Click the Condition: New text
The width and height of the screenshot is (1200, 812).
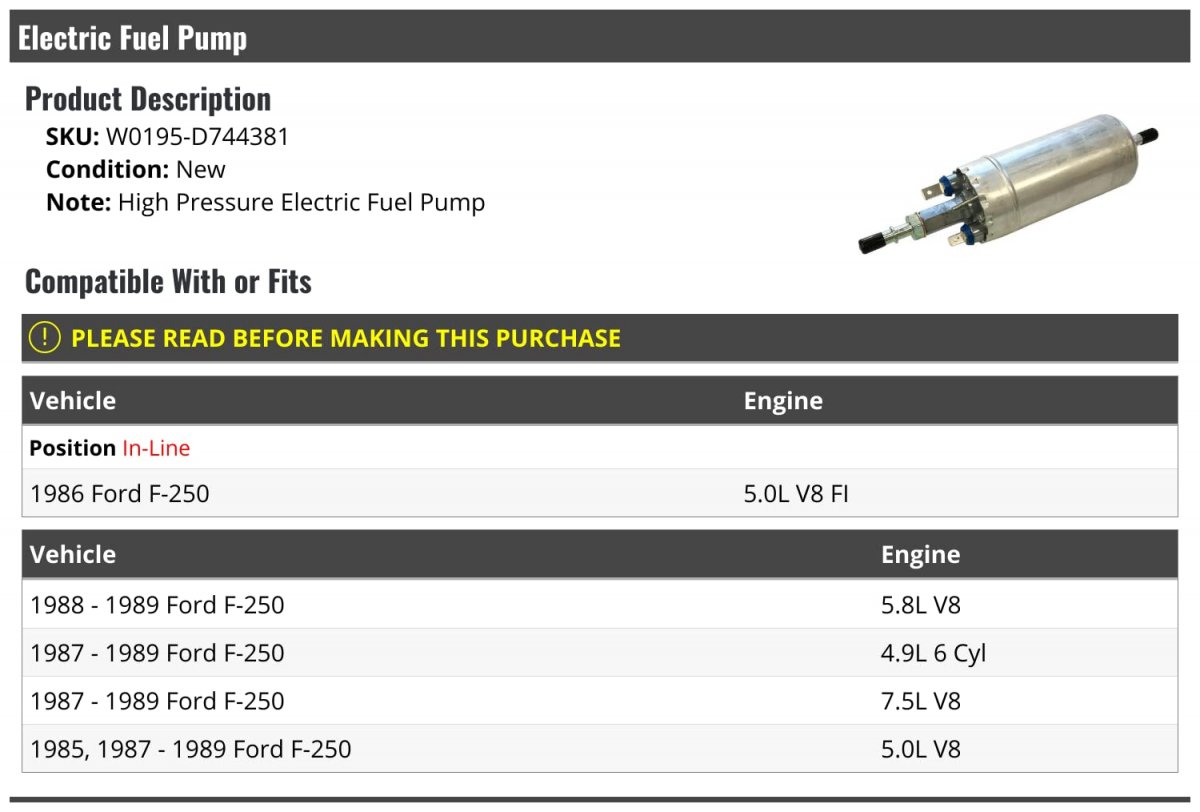click(136, 169)
